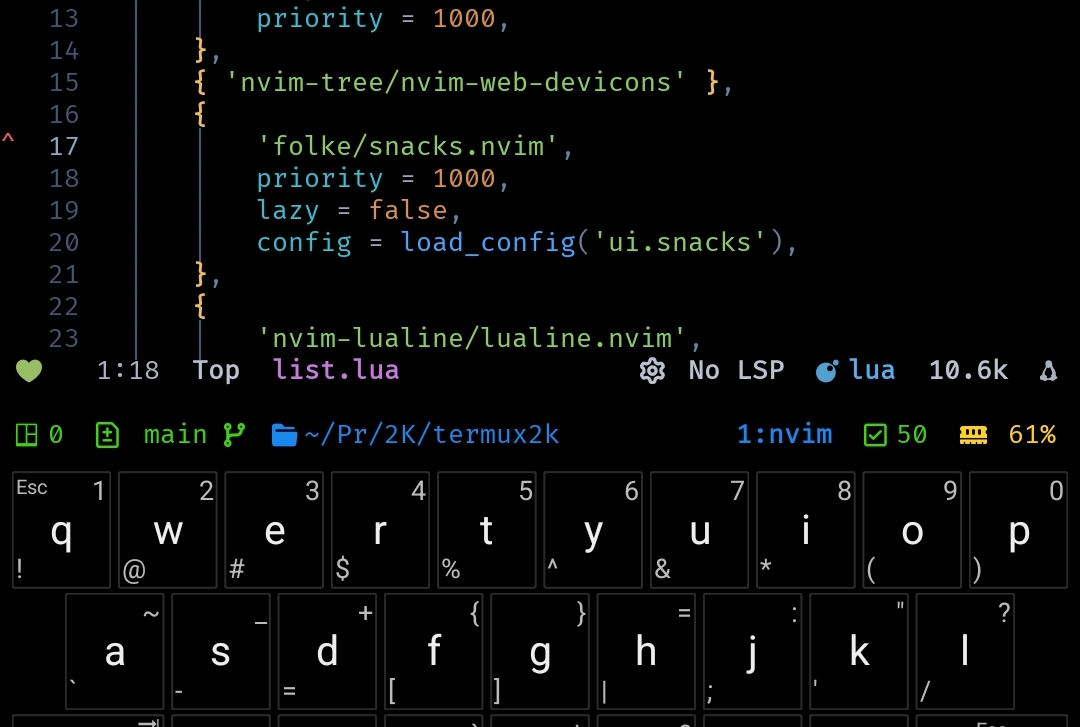
Task: Click the Linux penguin icon in the statusline
Action: tap(1048, 371)
